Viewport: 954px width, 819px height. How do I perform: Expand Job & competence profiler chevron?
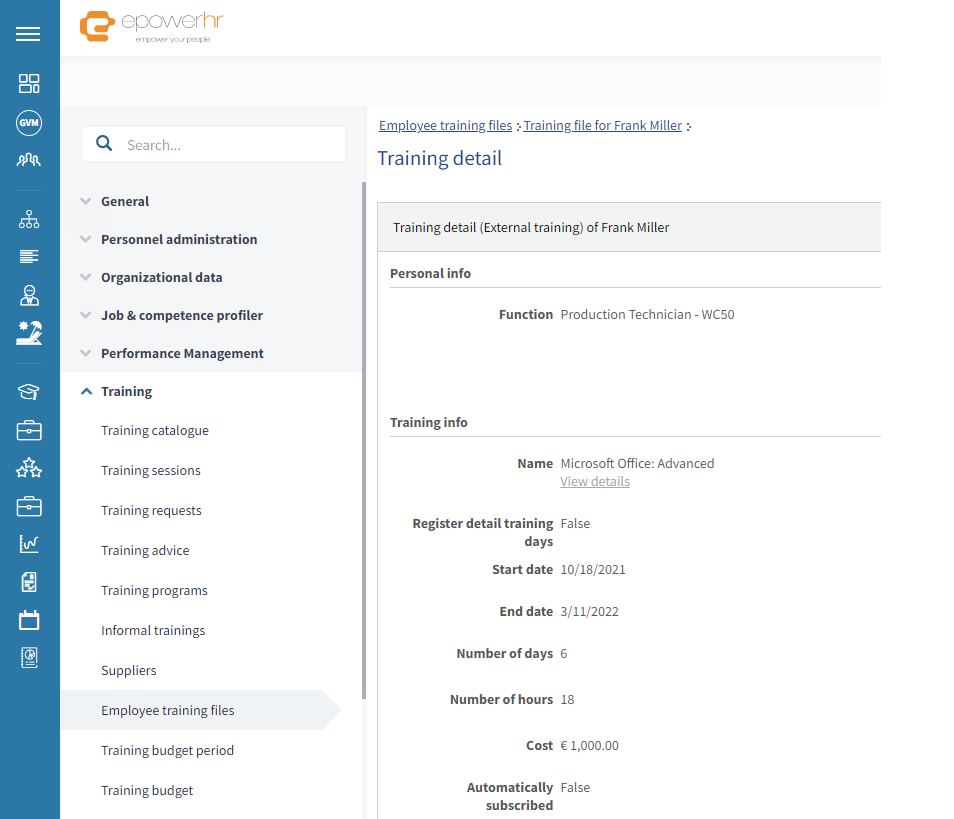pos(86,315)
